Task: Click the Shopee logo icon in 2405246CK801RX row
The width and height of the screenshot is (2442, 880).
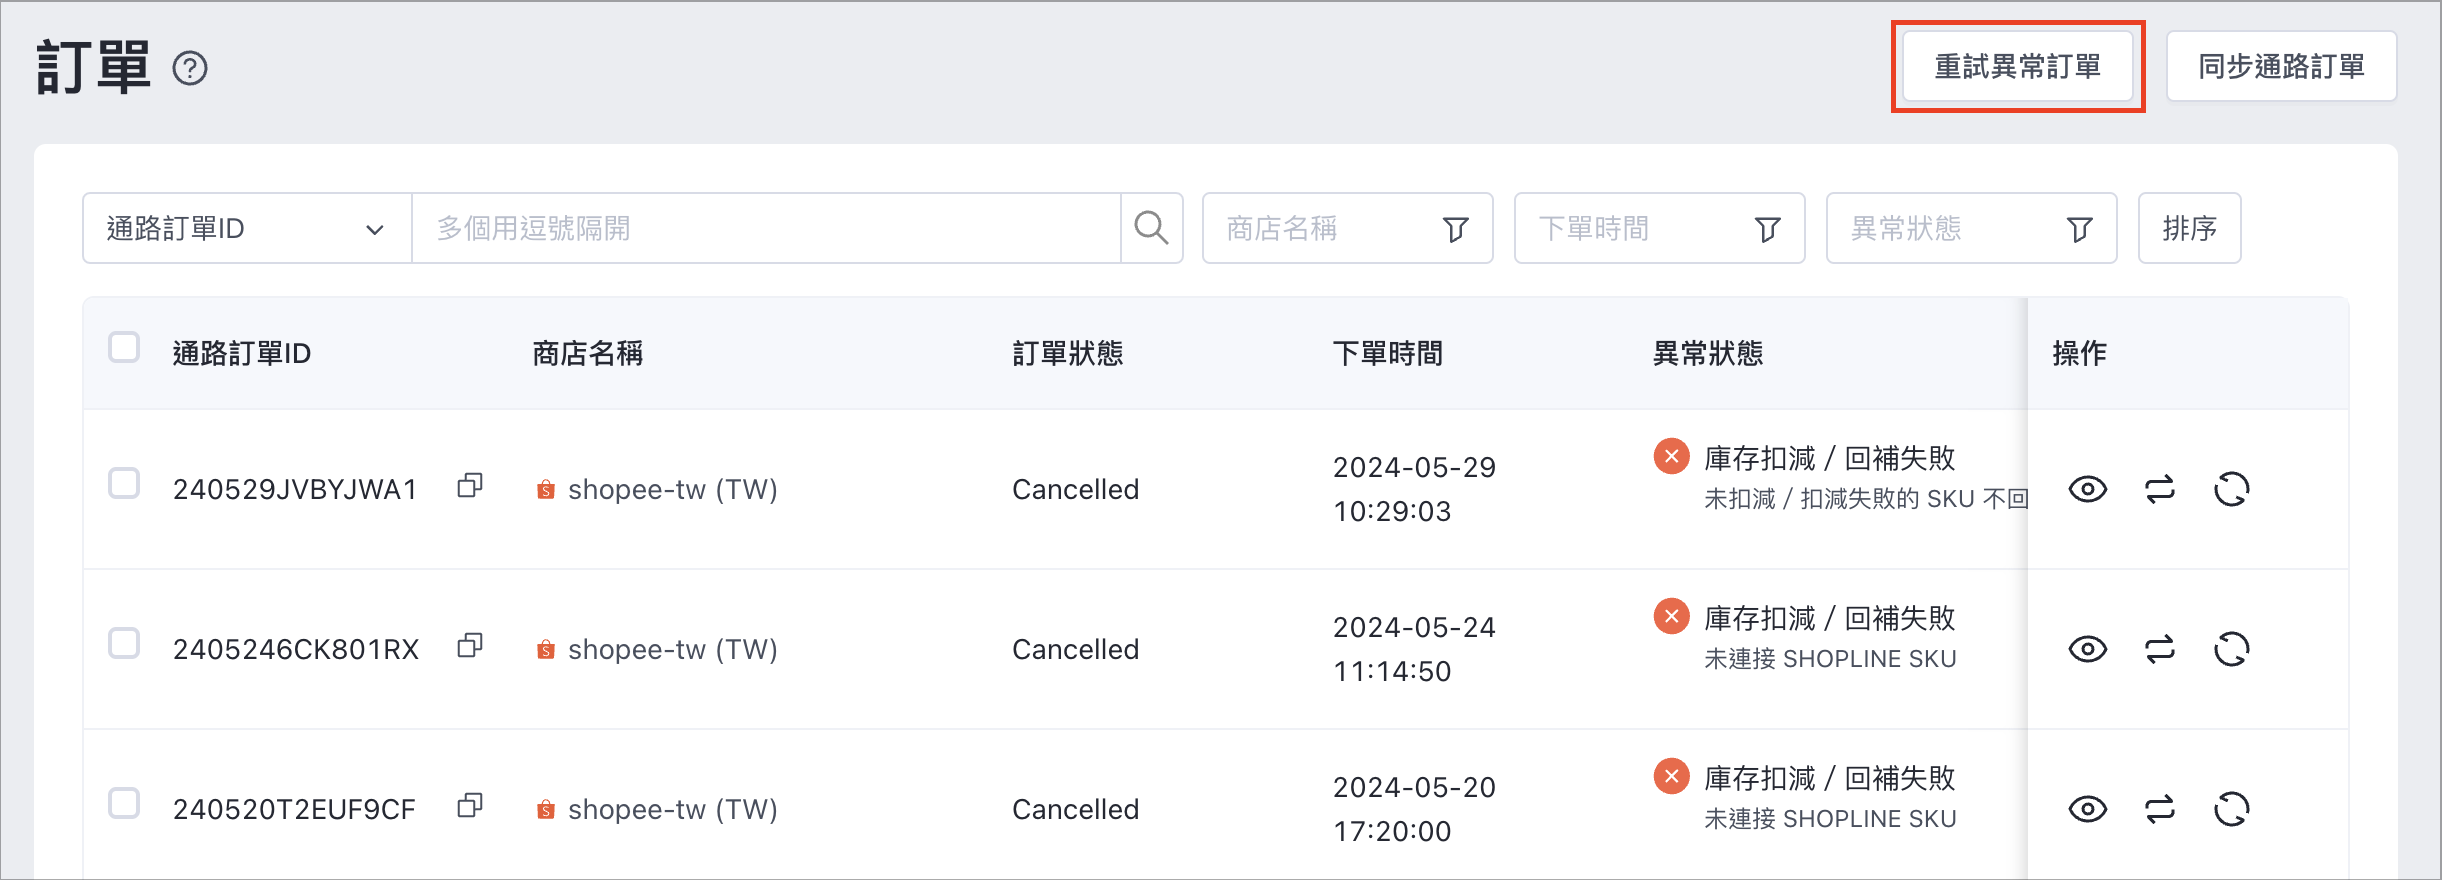Action: pos(545,650)
